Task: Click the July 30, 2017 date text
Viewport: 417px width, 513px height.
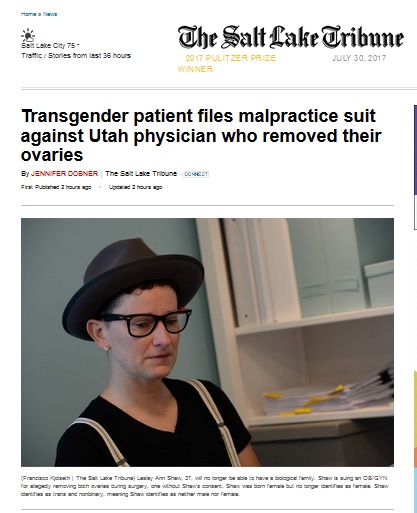Action: click(x=359, y=58)
